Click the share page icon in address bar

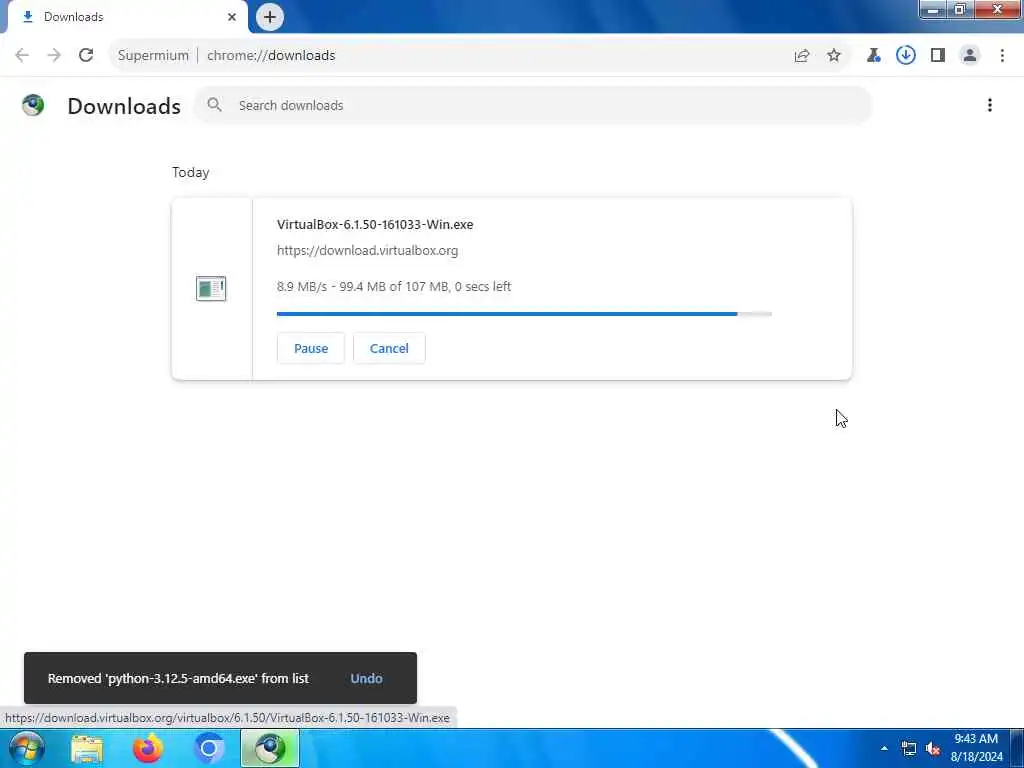[x=802, y=56]
